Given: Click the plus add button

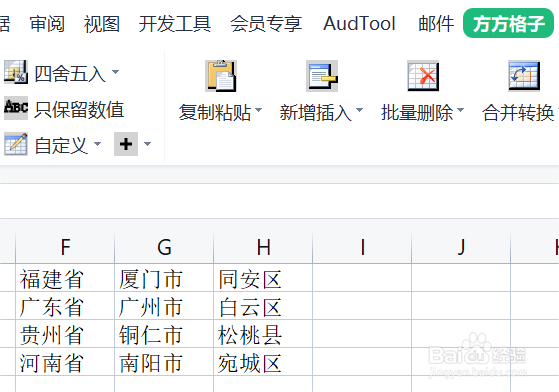Looking at the screenshot, I should (x=126, y=144).
